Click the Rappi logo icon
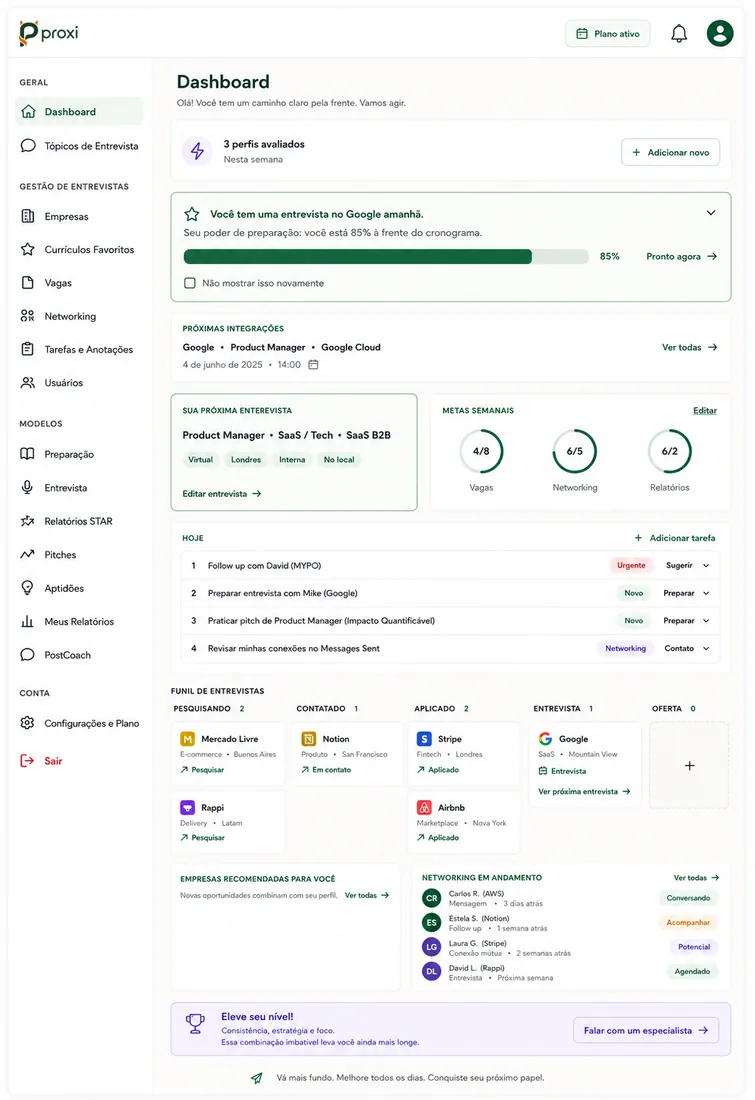755x1100 pixels. [x=187, y=807]
